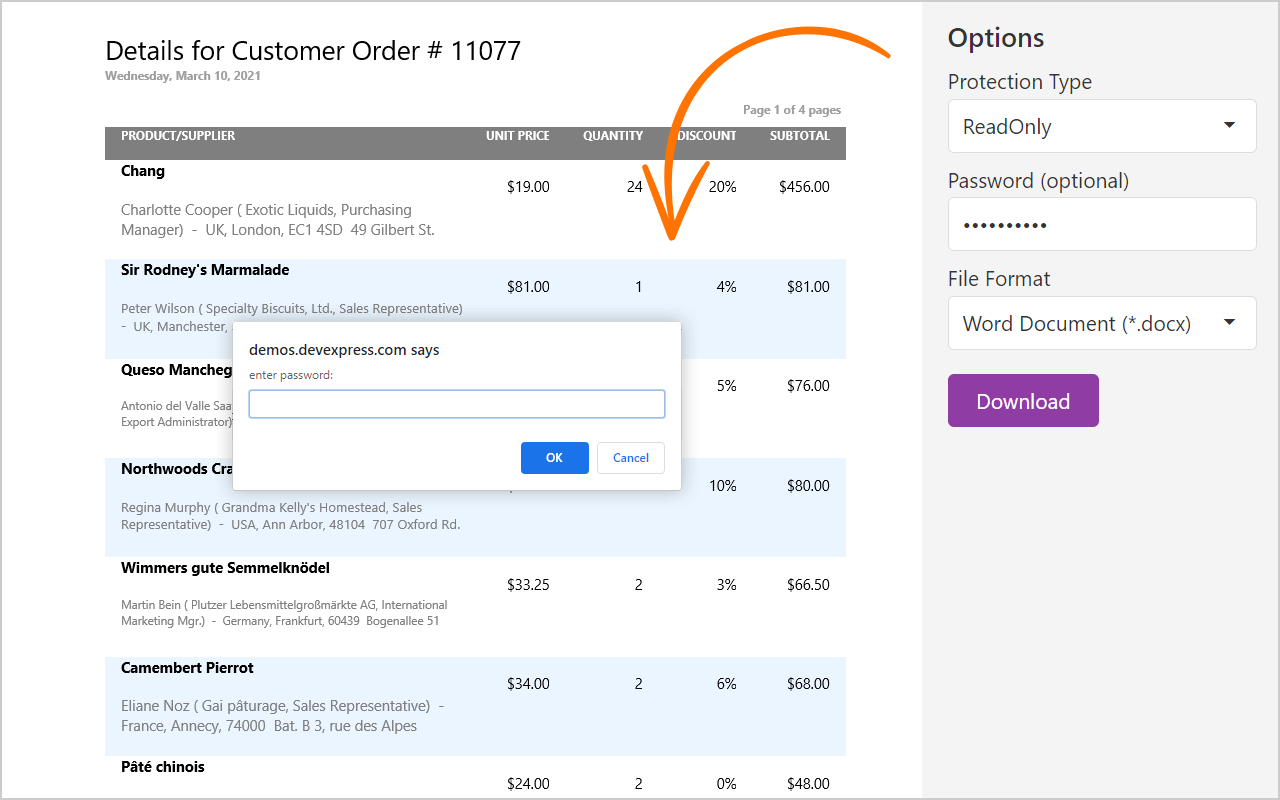Click the Pâté chinois product name
The image size is (1280, 800).
pyautogui.click(x=162, y=767)
